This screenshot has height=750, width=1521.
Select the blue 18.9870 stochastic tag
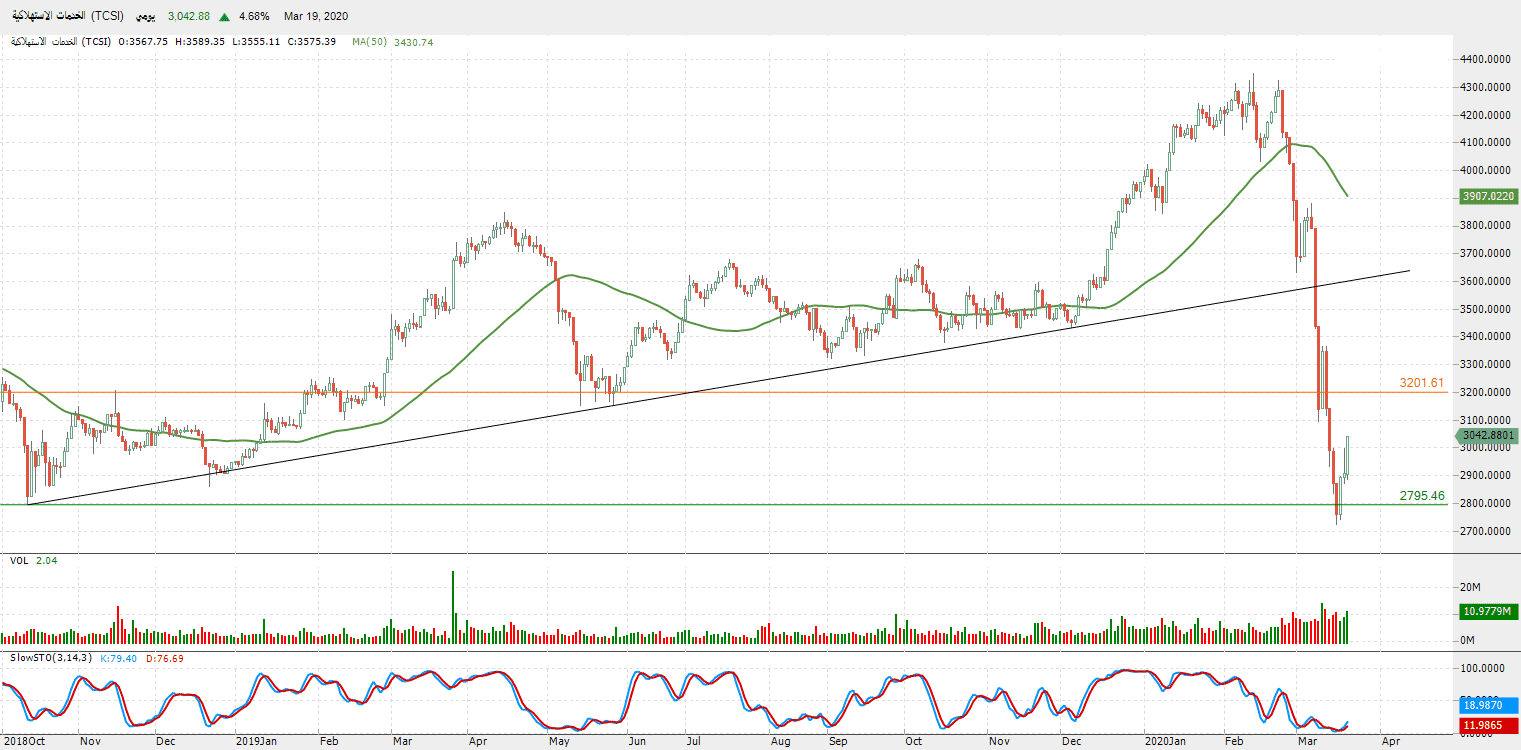(1489, 705)
